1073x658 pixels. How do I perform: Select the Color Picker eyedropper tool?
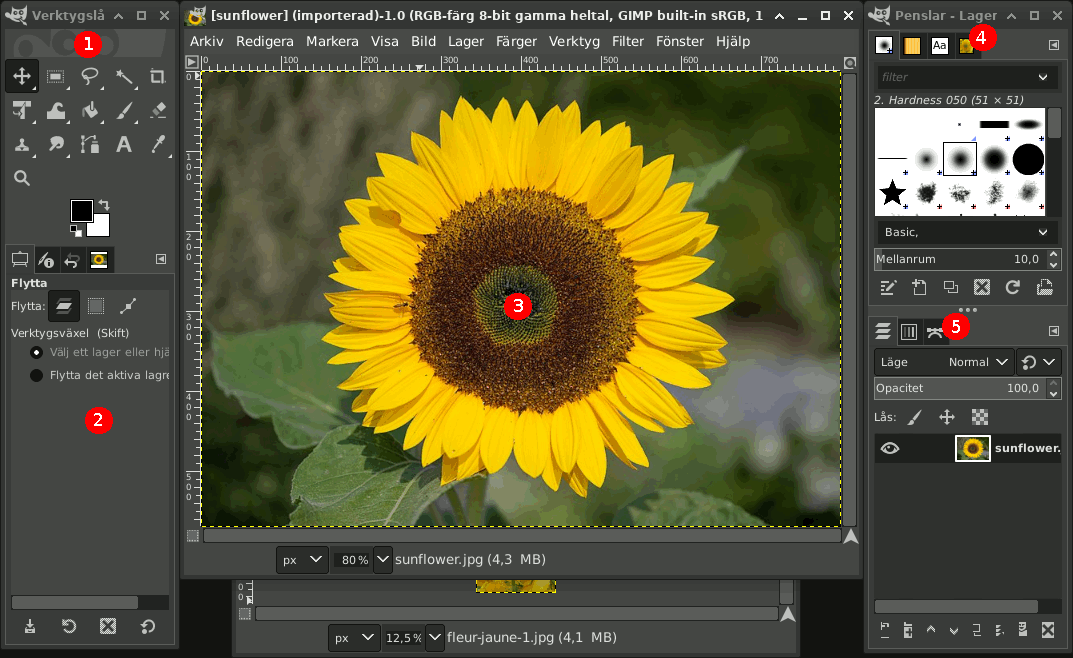click(x=157, y=144)
